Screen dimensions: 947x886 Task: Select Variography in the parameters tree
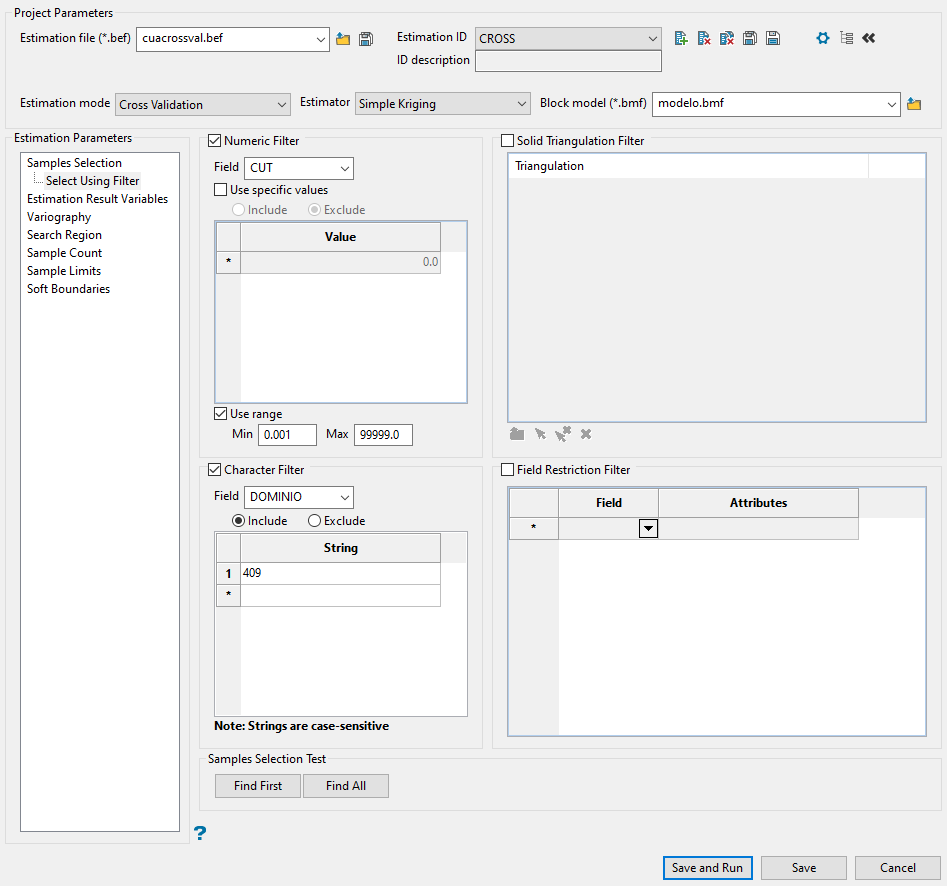[59, 217]
